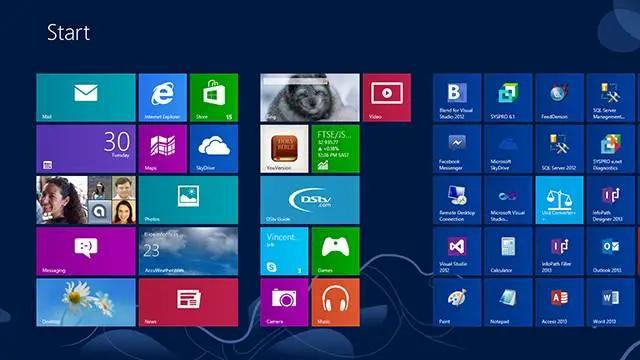Open the Messaging tile
This screenshot has height=360, width=640.
(x=86, y=251)
